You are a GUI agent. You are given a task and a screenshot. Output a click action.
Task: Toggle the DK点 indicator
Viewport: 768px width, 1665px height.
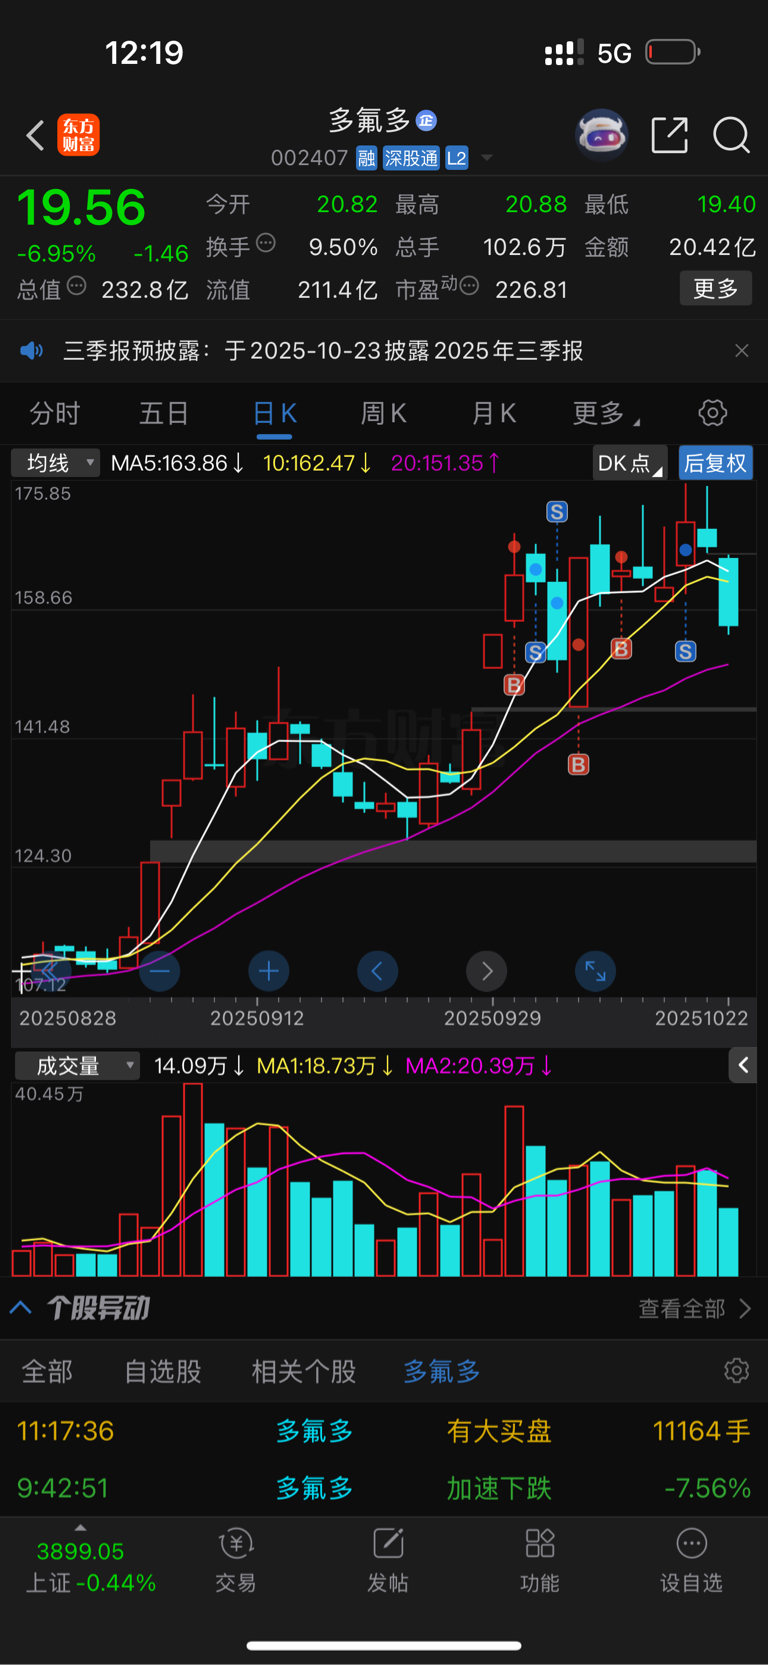coord(629,463)
